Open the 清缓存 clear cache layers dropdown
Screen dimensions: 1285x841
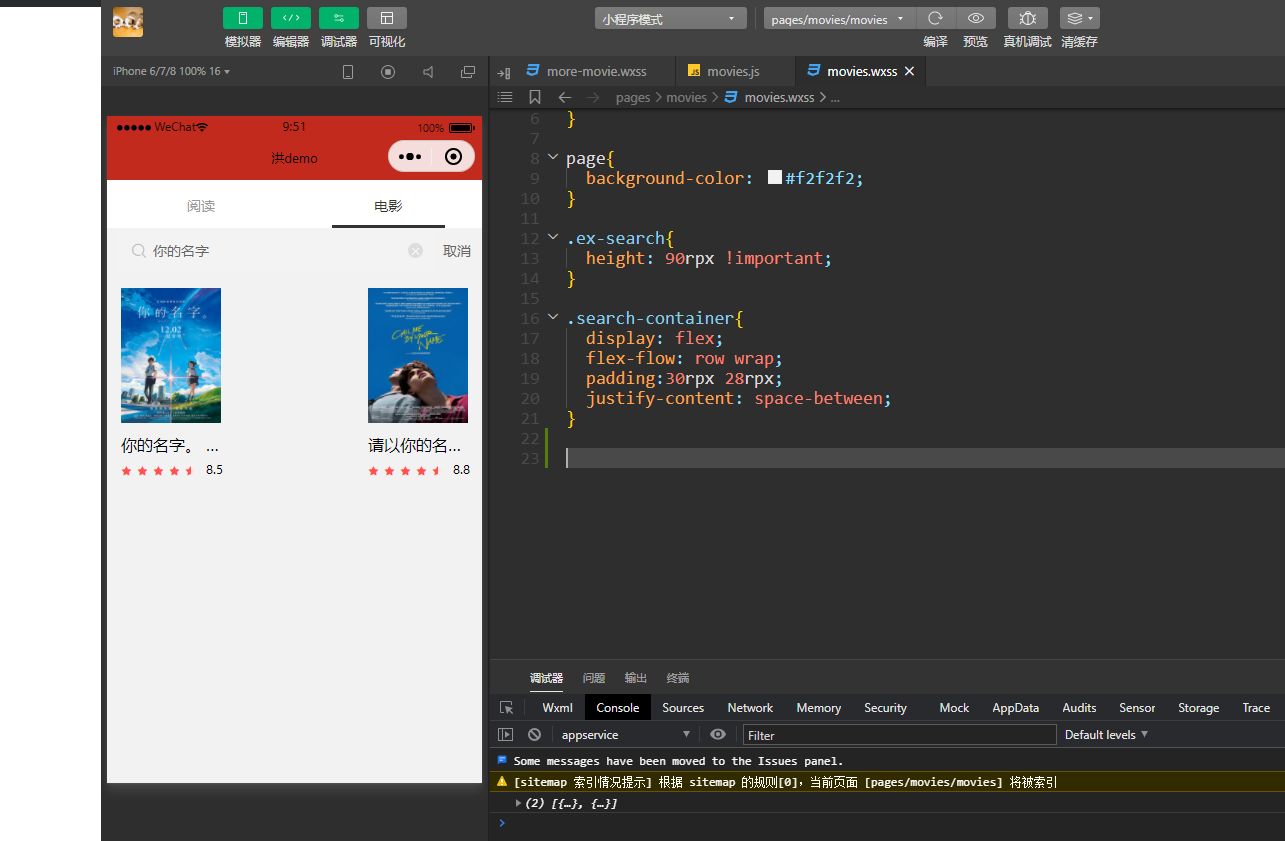click(1079, 18)
